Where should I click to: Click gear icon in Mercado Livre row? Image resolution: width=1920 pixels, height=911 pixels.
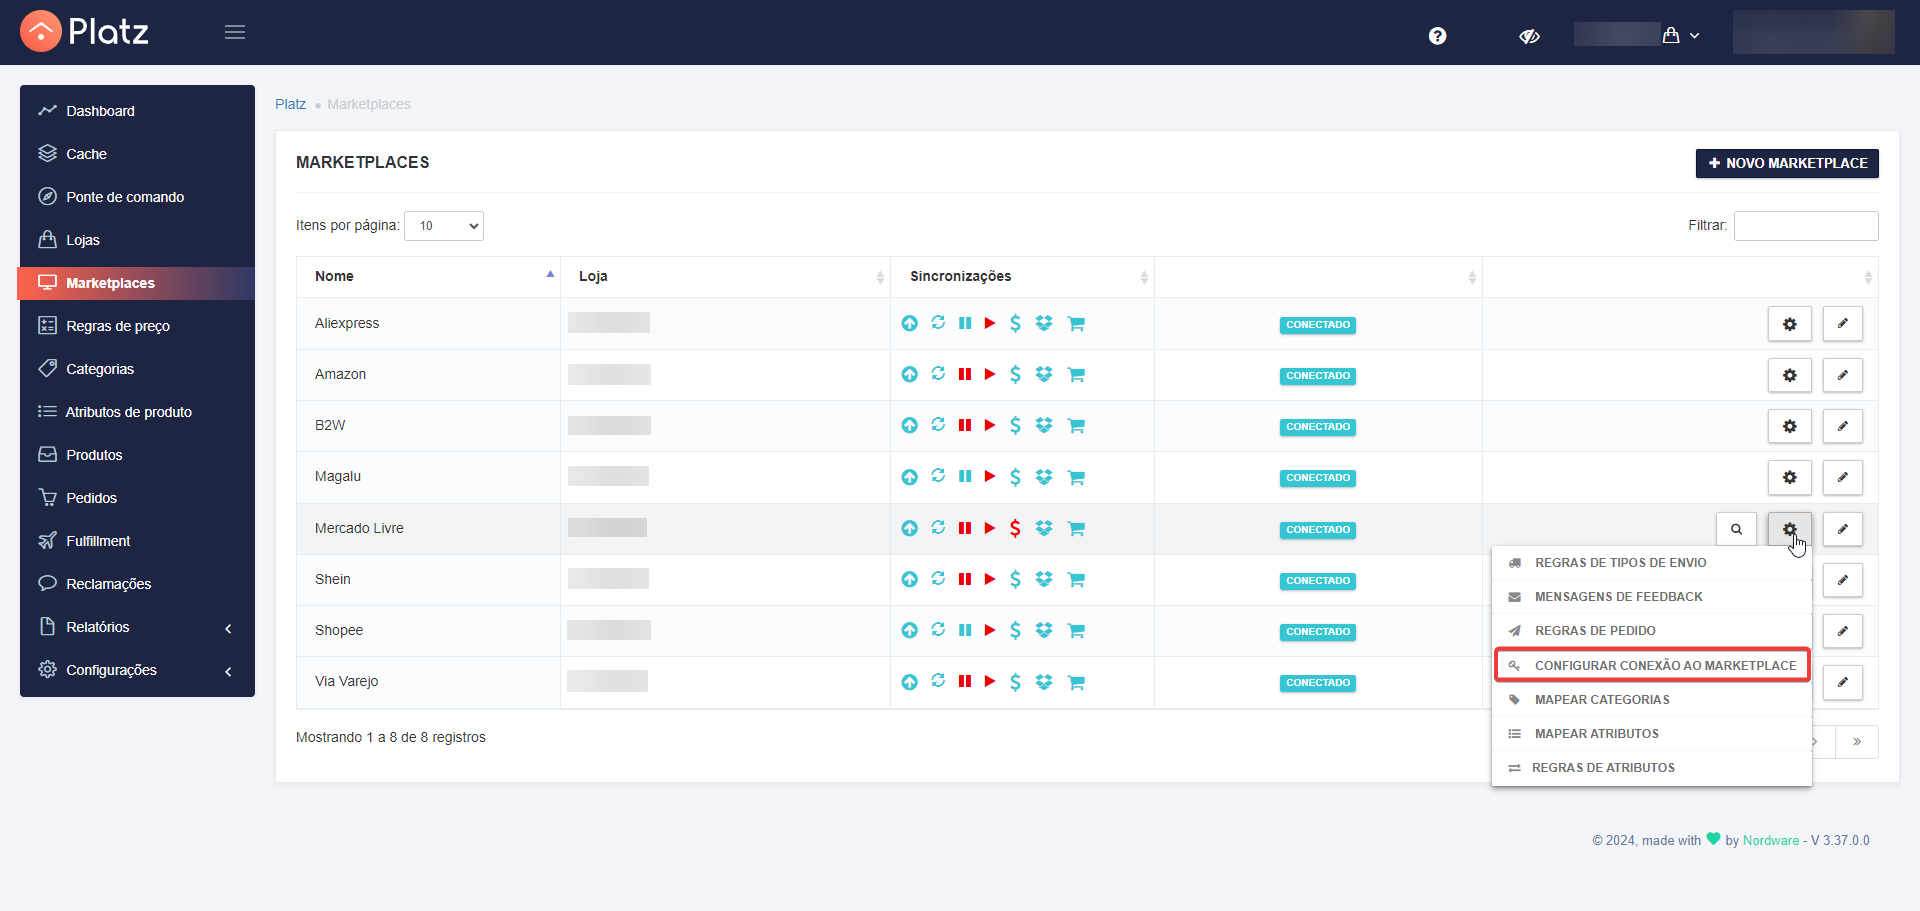1789,529
